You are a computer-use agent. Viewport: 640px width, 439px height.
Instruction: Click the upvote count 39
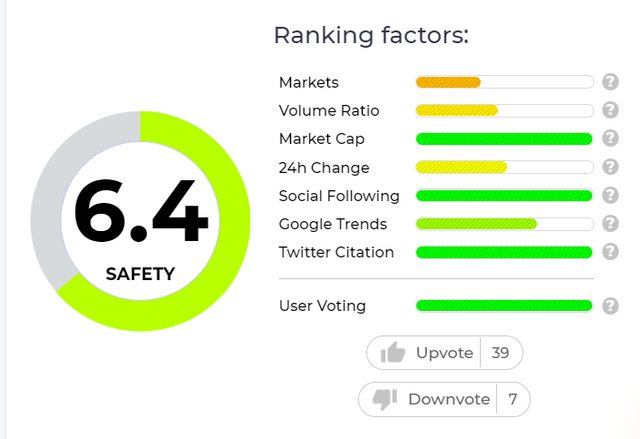[500, 353]
